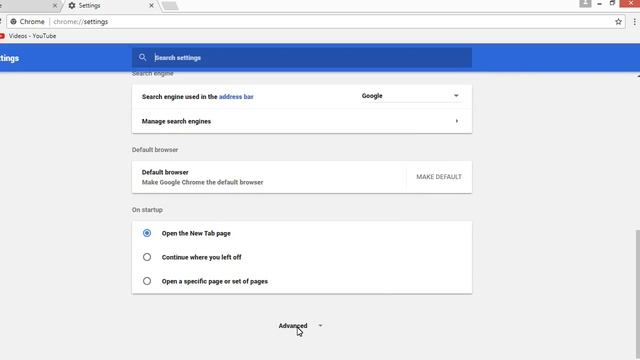The height and width of the screenshot is (360, 640).
Task: Click the bookmark star icon
Action: tap(618, 22)
